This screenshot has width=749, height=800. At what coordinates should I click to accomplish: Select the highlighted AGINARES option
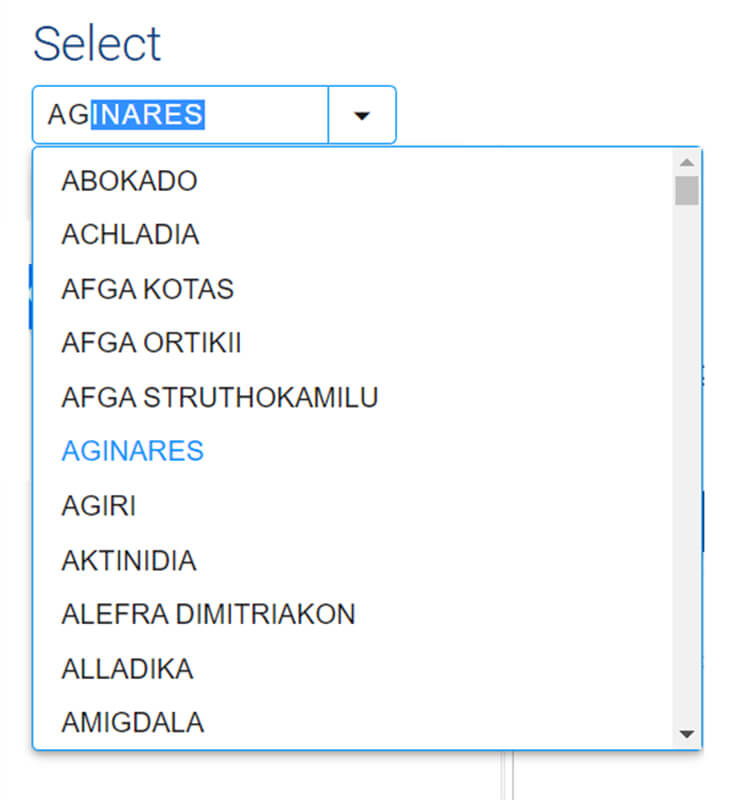(132, 451)
